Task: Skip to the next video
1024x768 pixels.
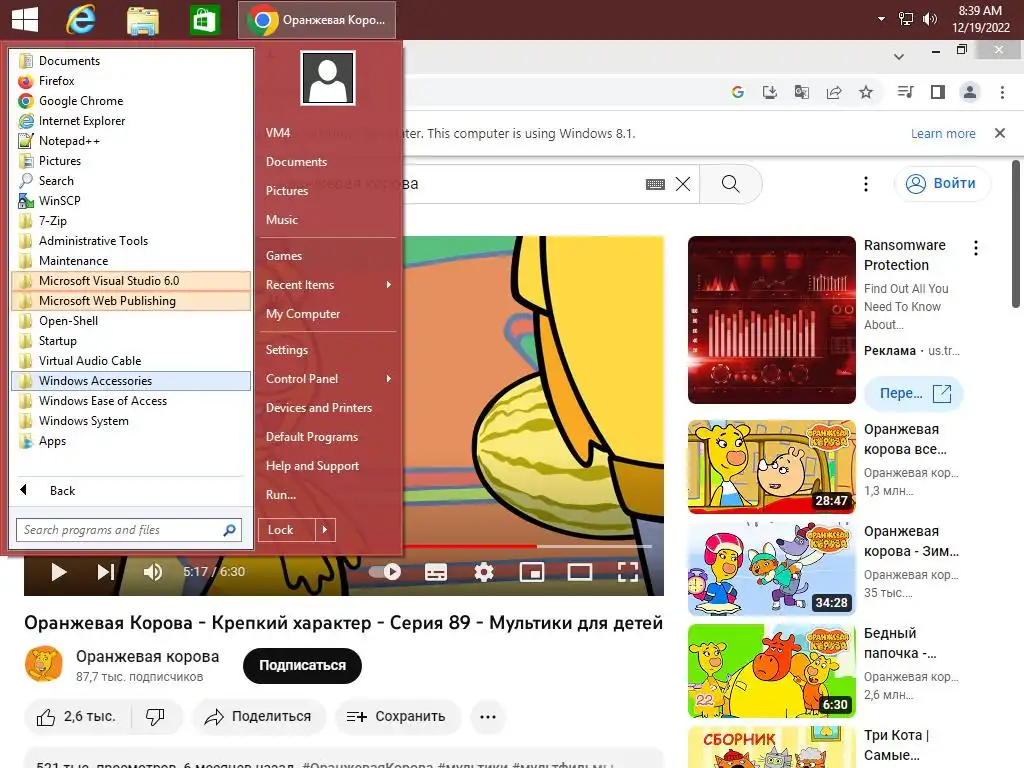Action: (106, 572)
